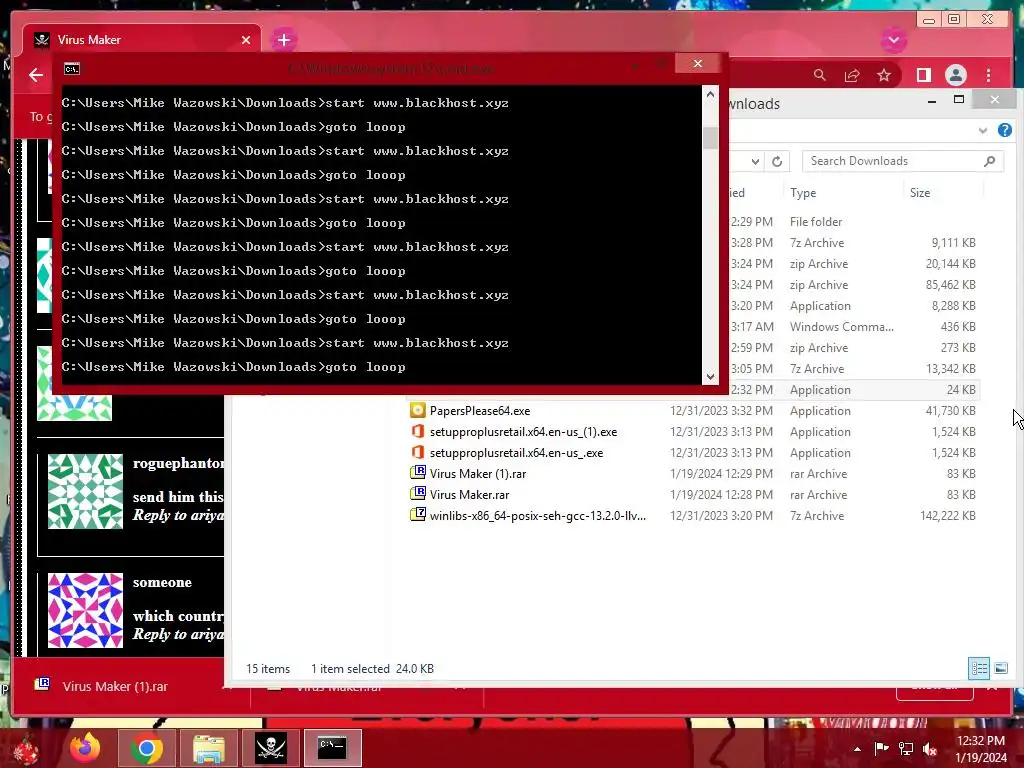
Task: Select Virus Maker.rar in file list
Action: [469, 494]
